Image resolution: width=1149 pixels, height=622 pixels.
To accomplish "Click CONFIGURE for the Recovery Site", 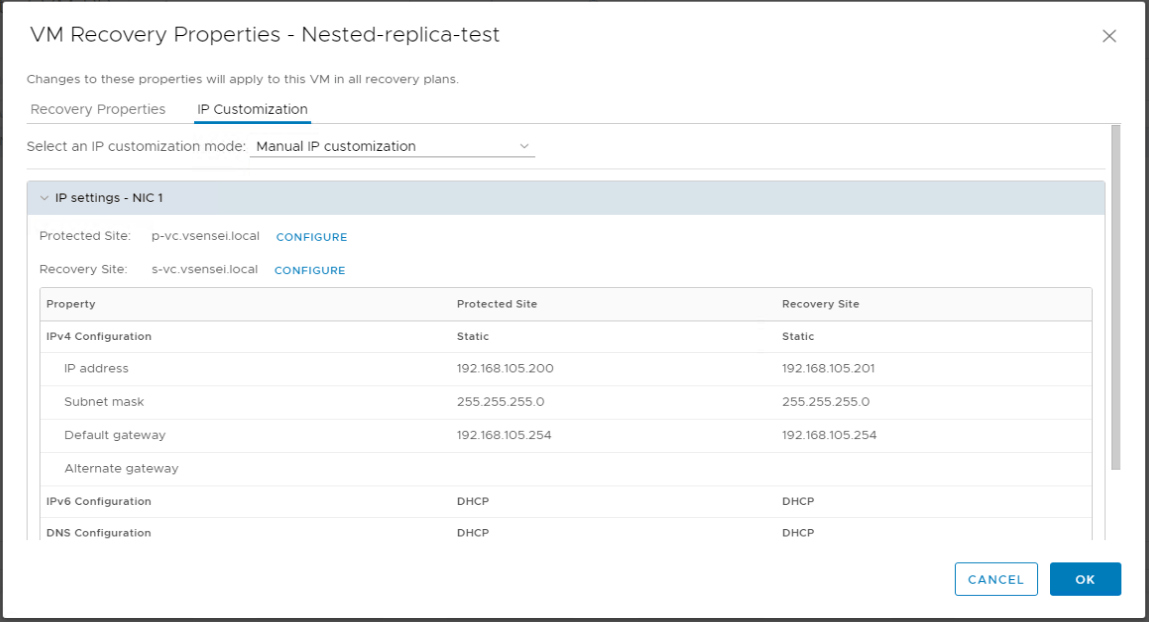I will coord(309,270).
